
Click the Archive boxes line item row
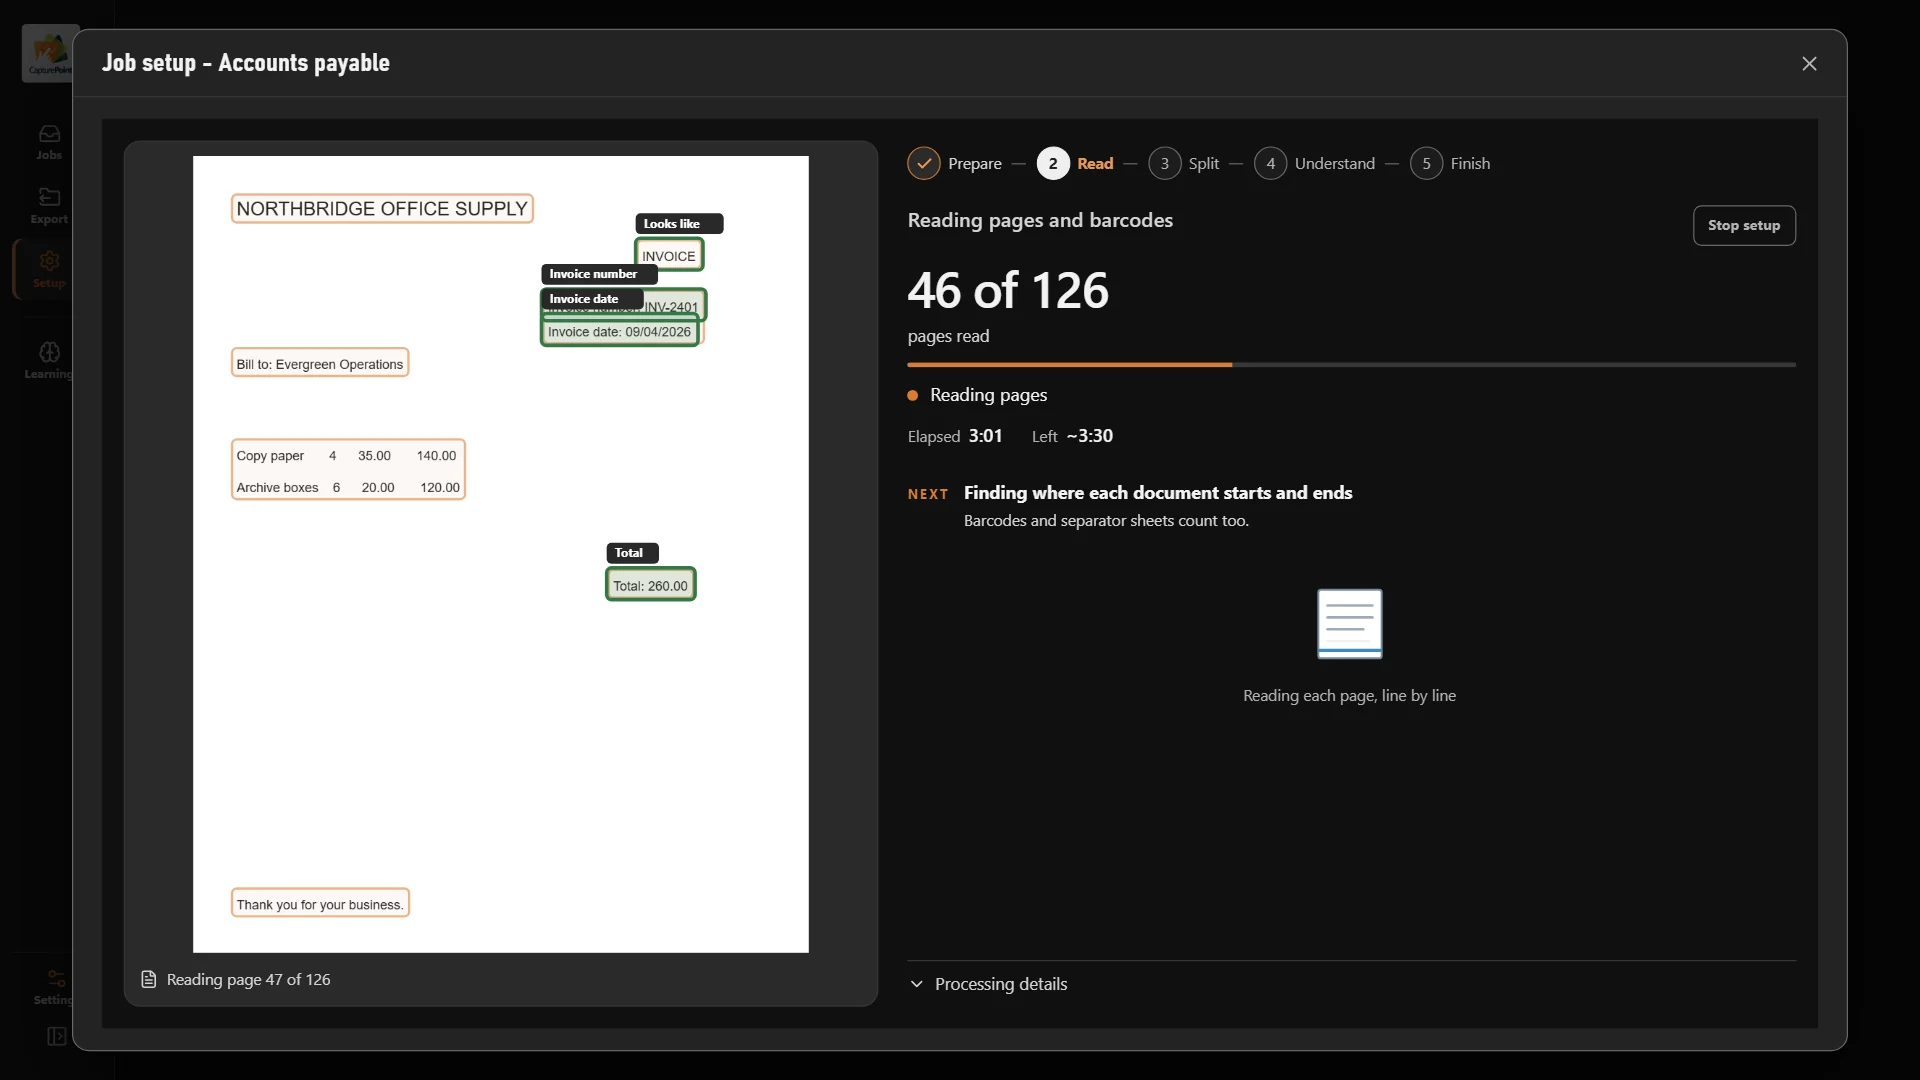[347, 488]
